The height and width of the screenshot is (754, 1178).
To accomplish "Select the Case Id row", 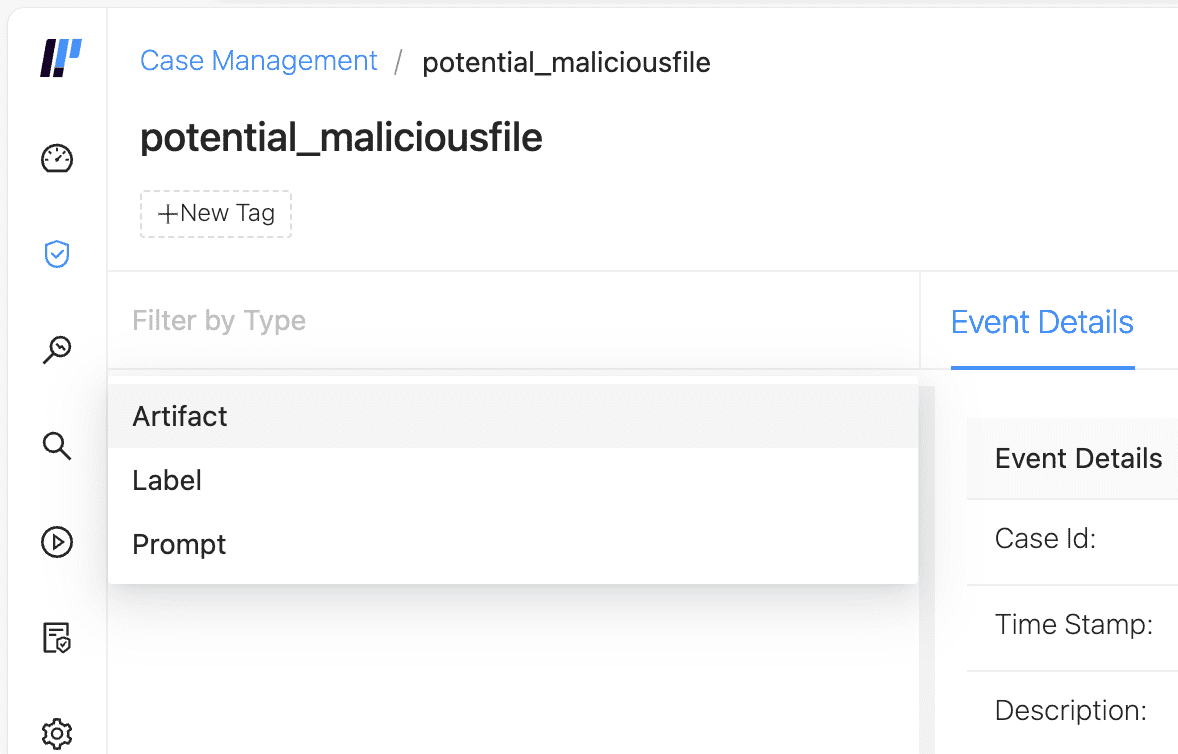I will coord(1045,540).
